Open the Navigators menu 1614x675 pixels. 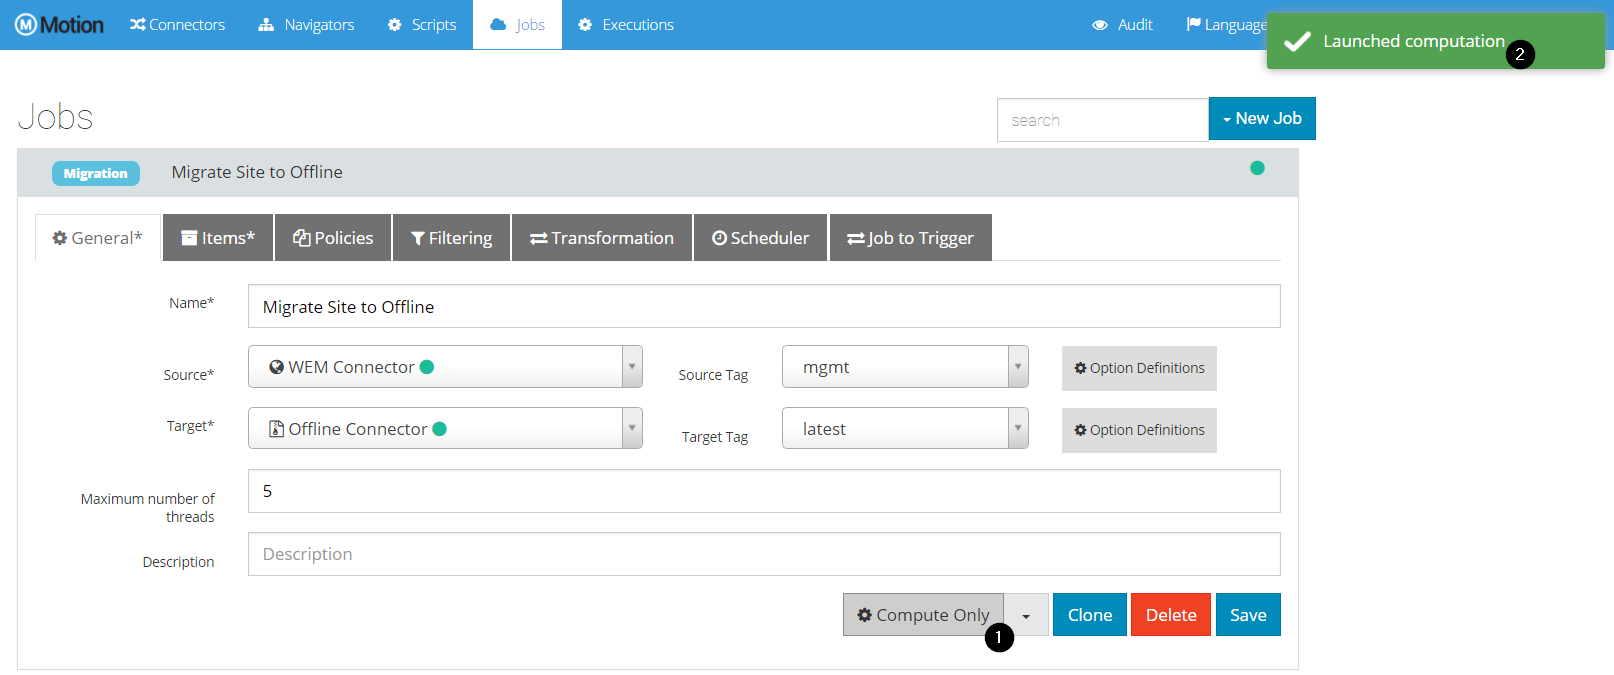point(306,25)
